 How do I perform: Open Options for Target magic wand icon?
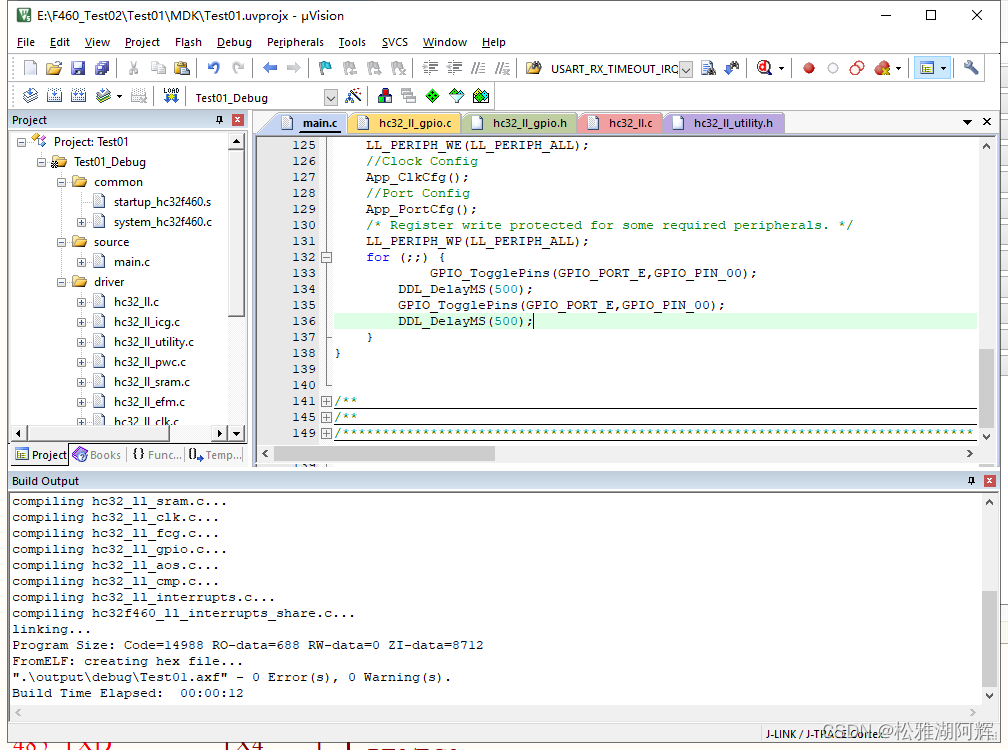click(353, 96)
